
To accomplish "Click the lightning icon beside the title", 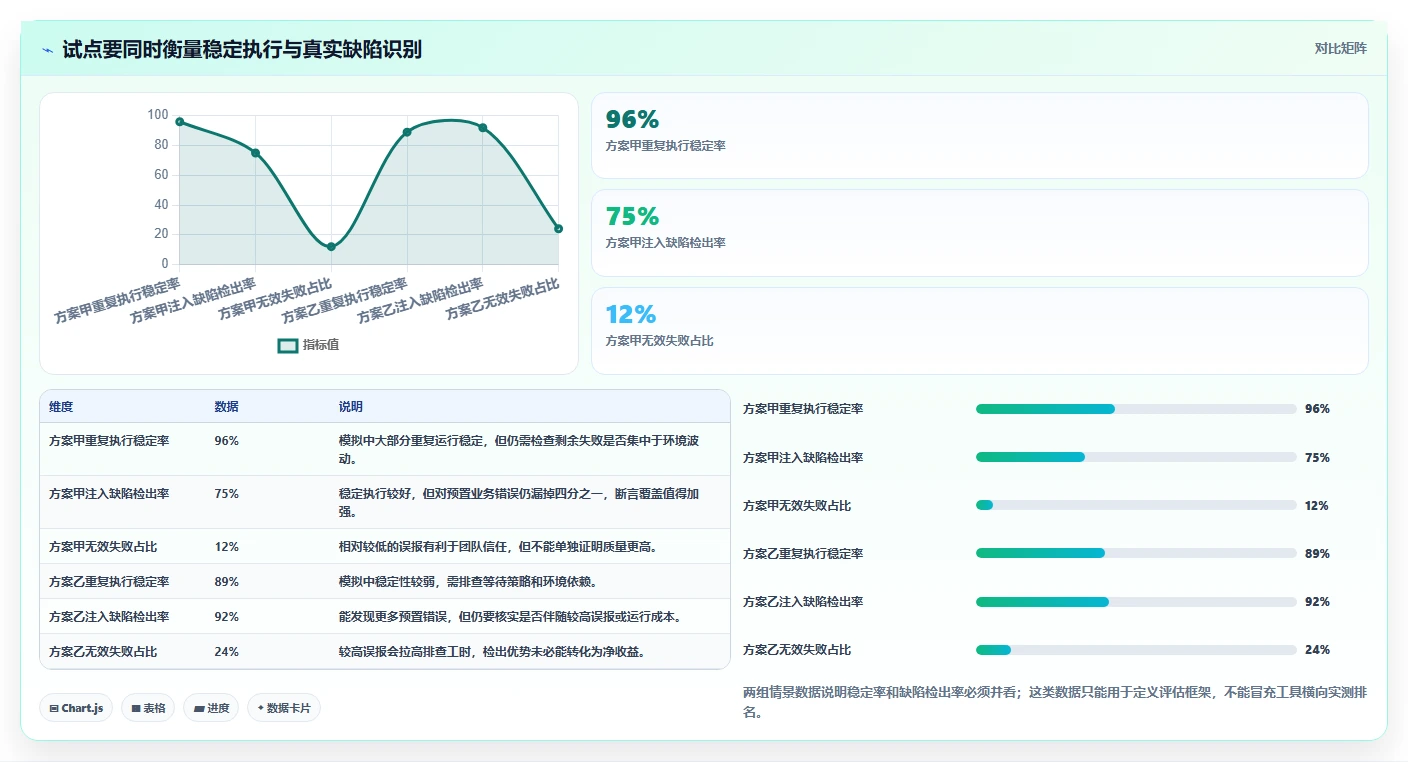I will tap(48, 49).
